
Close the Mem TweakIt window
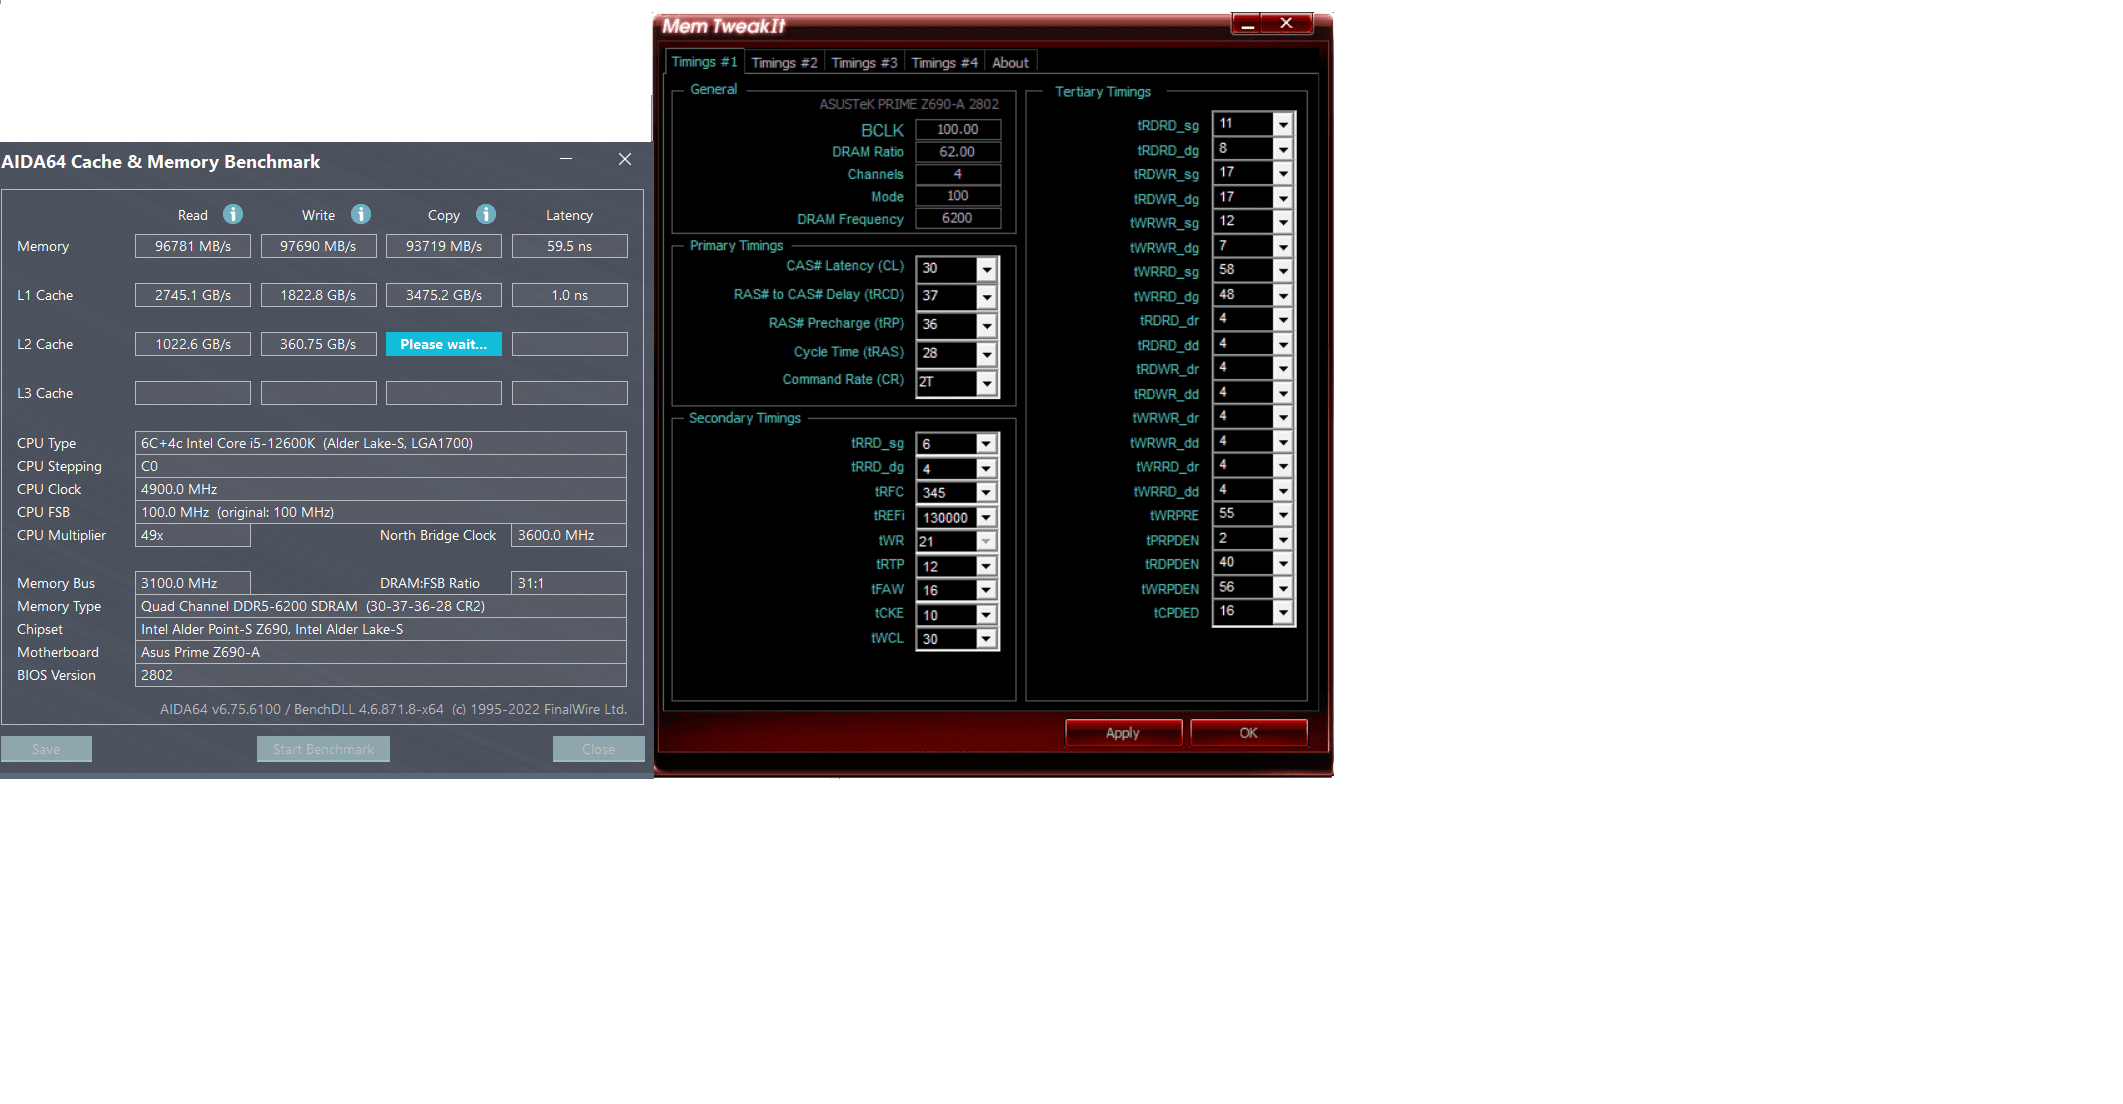1287,24
